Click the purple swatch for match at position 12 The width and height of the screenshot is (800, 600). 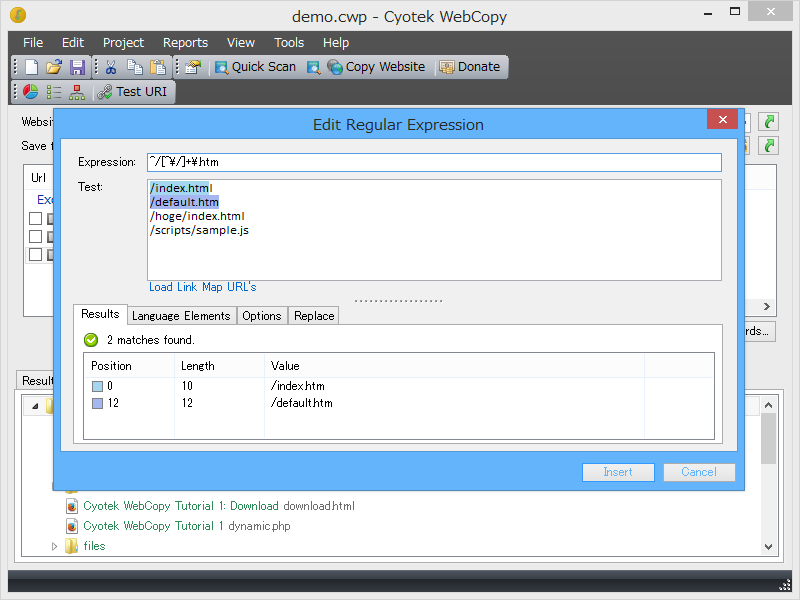click(97, 404)
